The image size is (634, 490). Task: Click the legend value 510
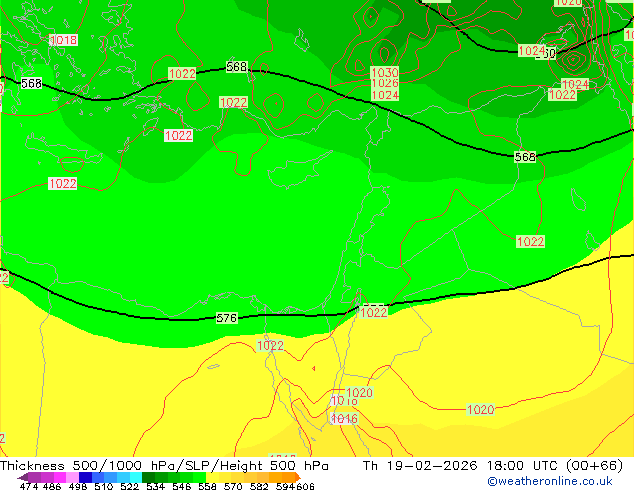104,486
